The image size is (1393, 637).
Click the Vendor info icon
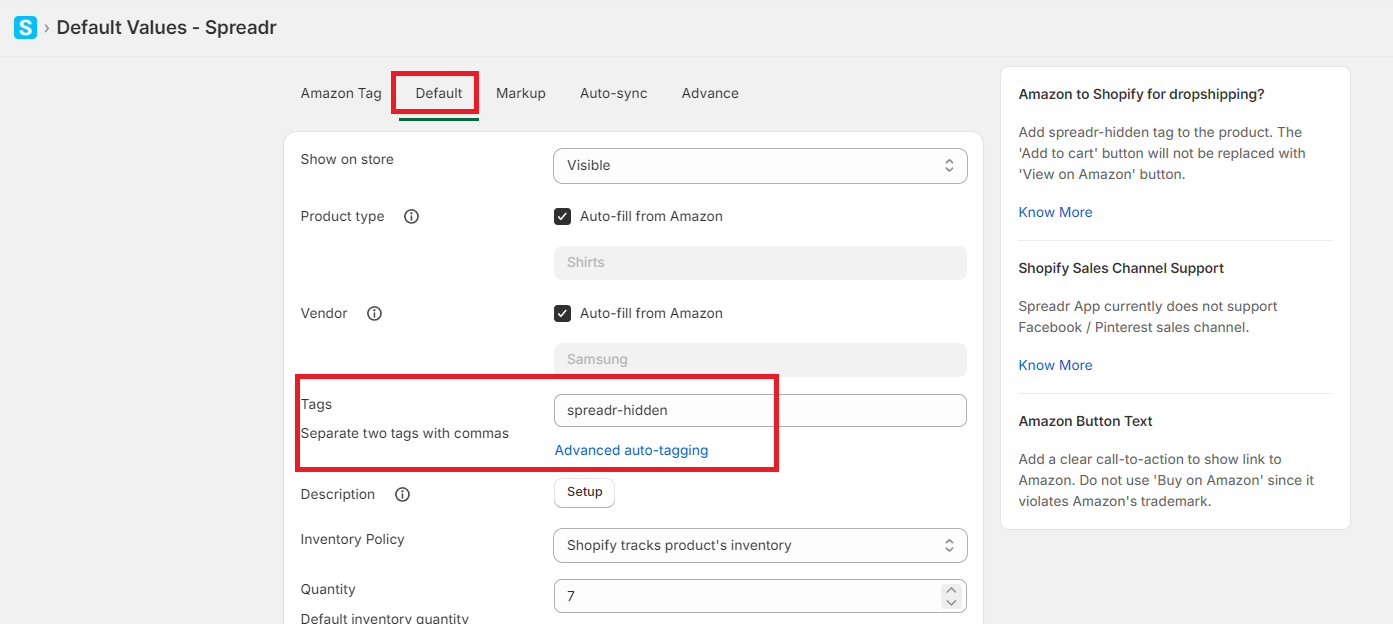374,313
